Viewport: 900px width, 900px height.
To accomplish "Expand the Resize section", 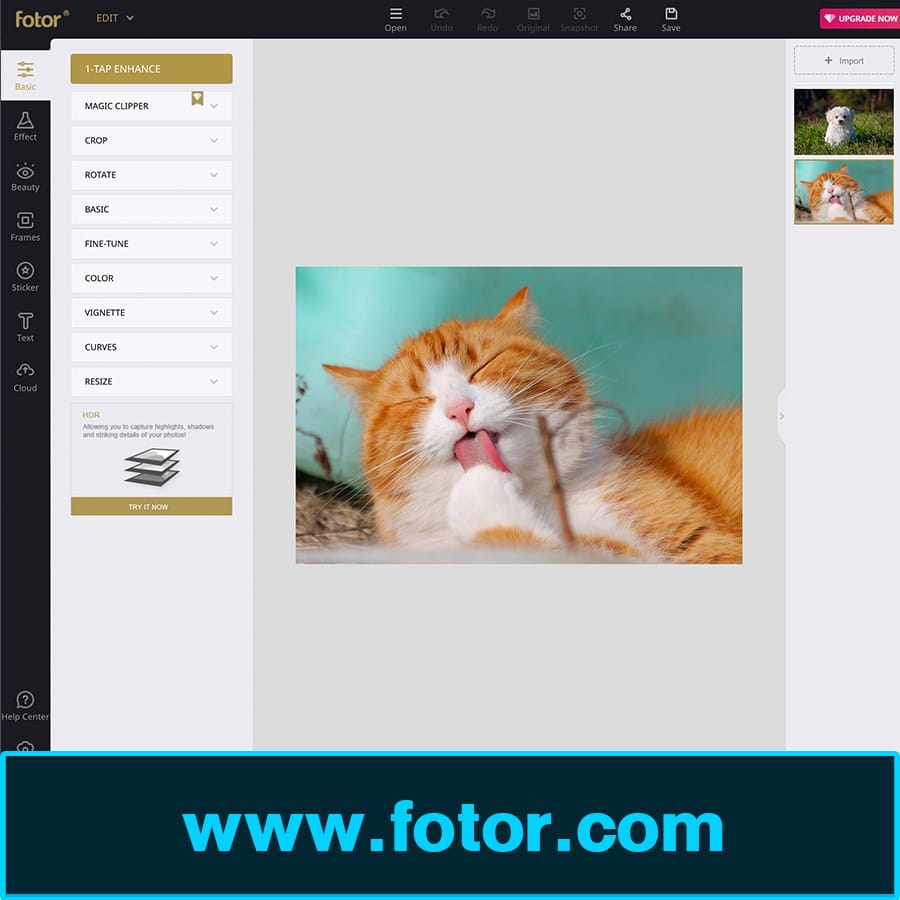I will (x=152, y=382).
